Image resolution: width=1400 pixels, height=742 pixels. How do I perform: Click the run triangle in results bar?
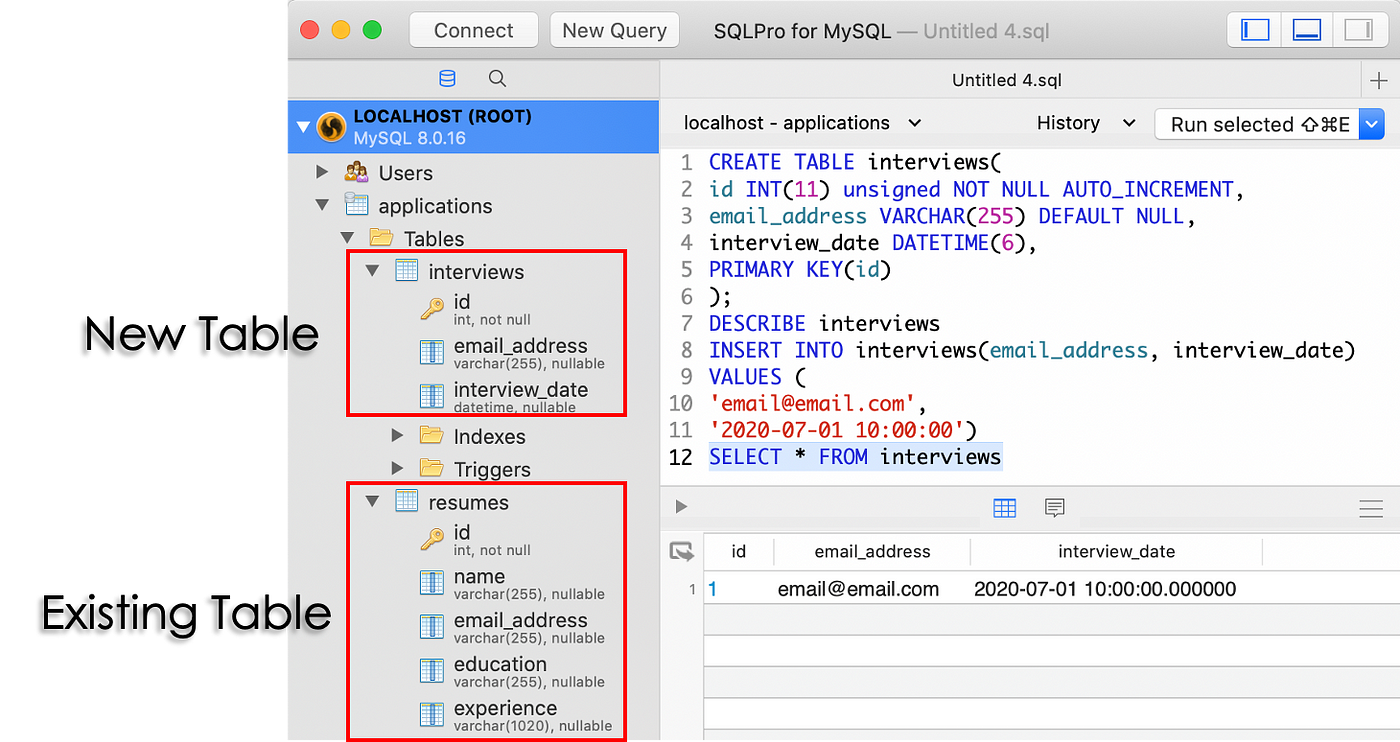682,507
